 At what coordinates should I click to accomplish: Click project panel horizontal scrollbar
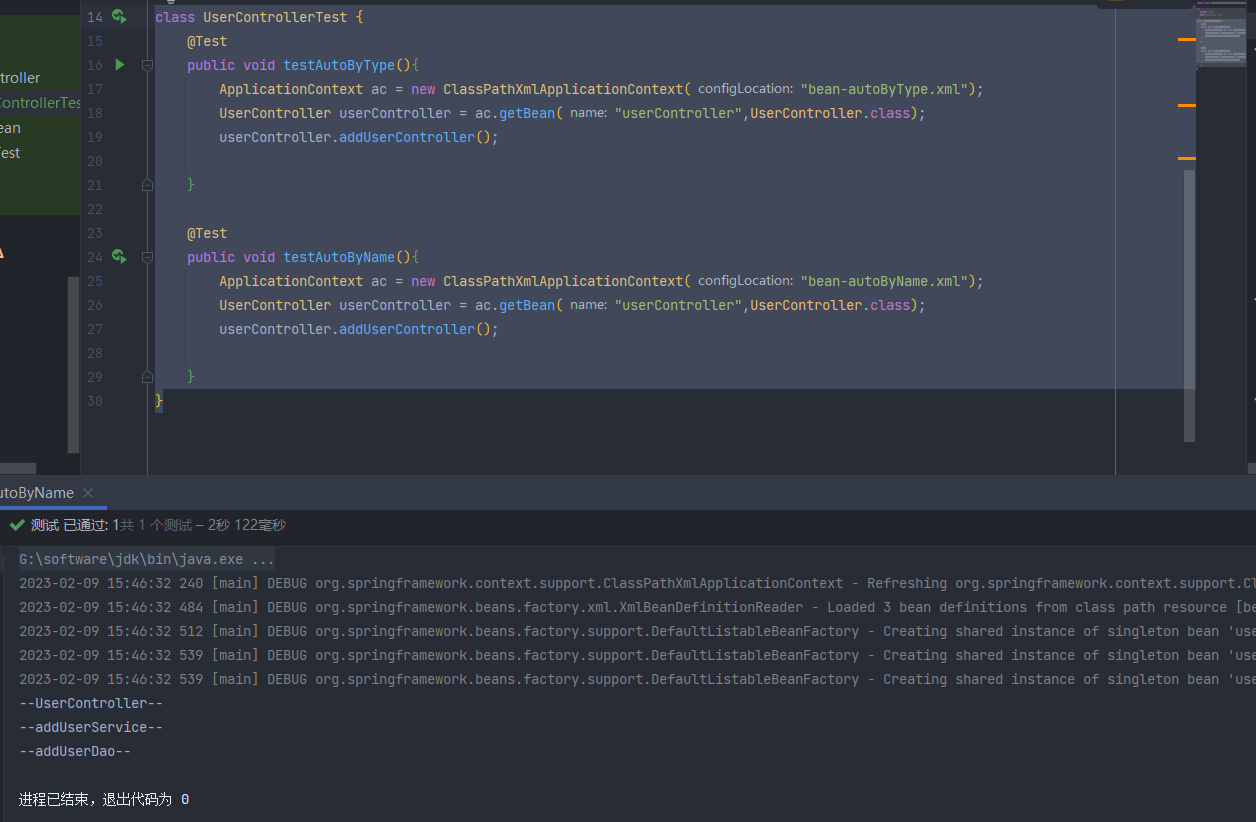pyautogui.click(x=18, y=468)
